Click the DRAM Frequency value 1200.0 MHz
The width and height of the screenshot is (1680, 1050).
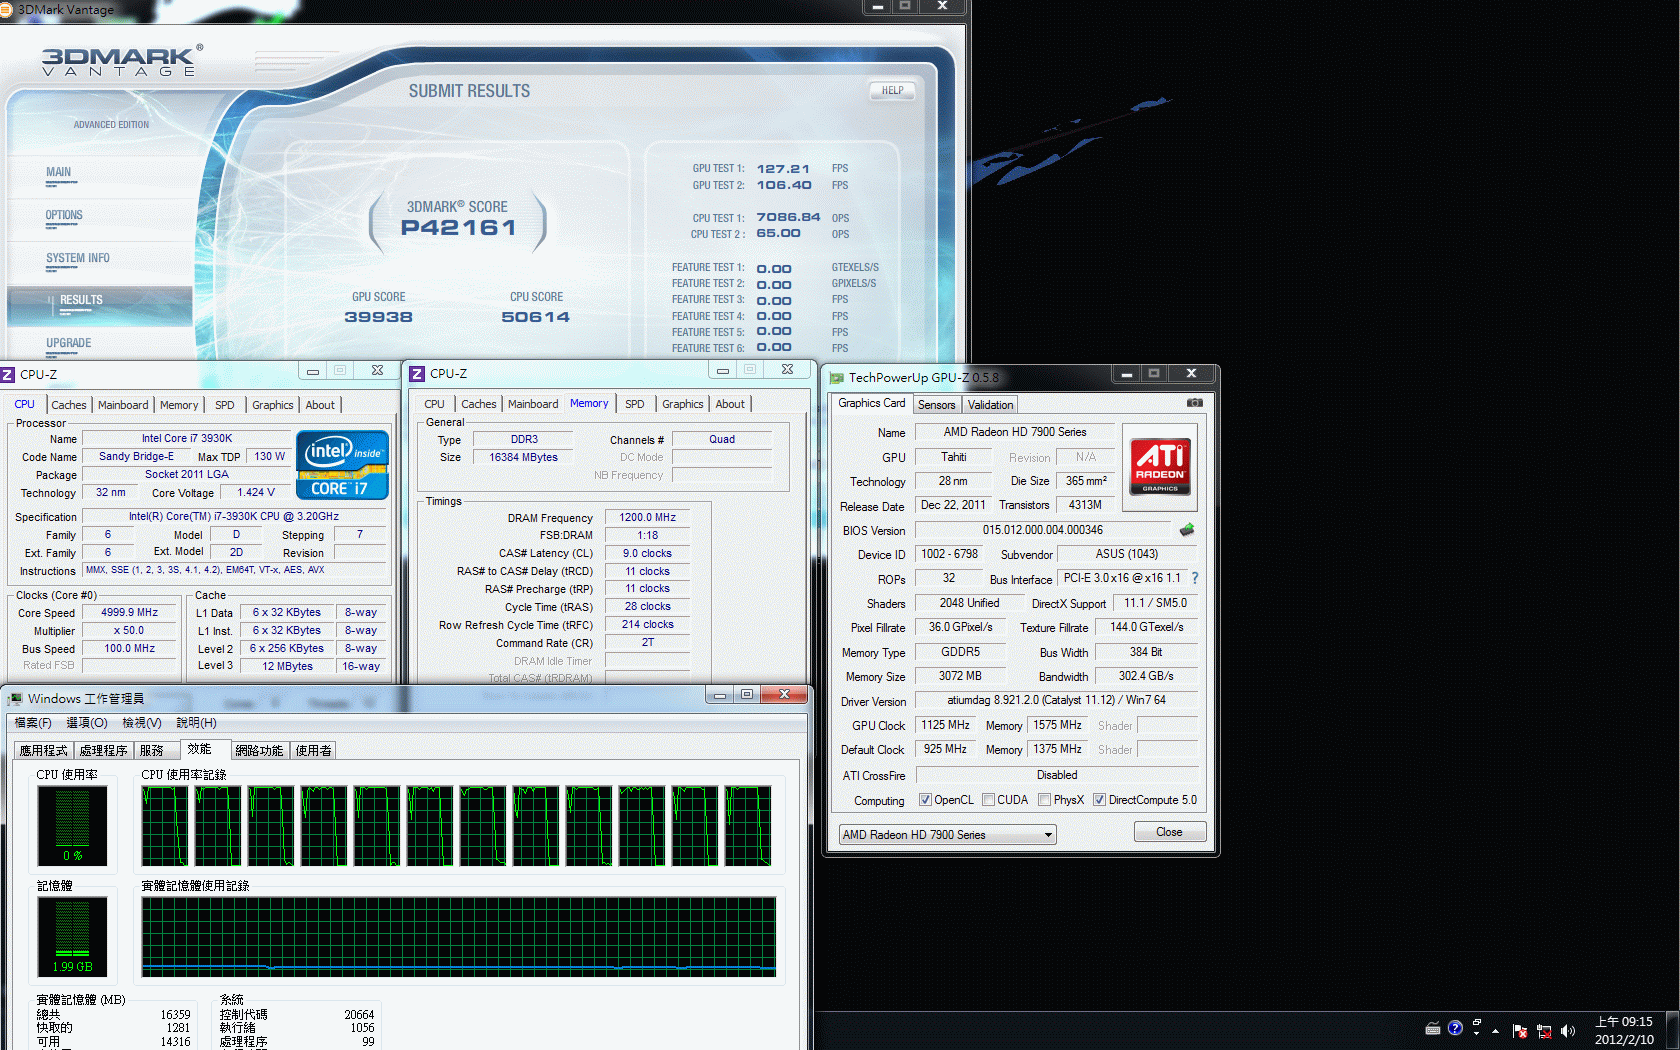[x=647, y=518]
